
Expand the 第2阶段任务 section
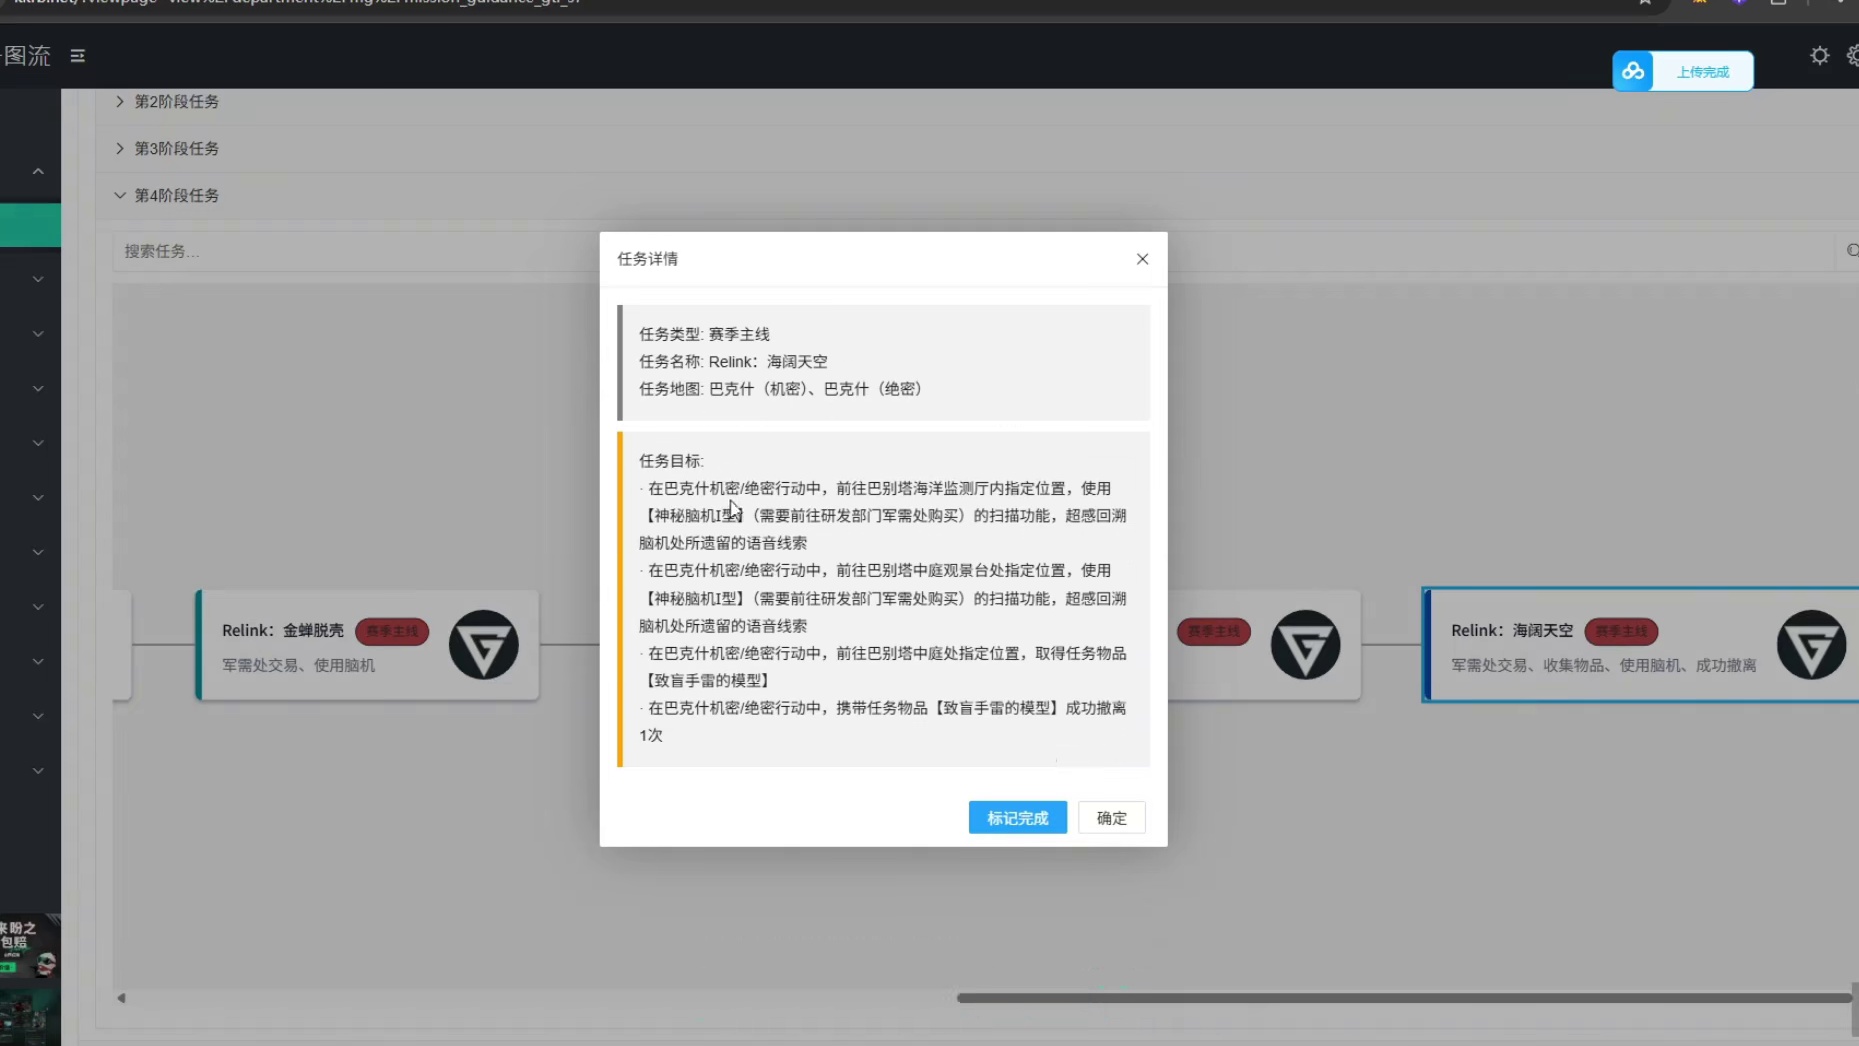point(176,102)
